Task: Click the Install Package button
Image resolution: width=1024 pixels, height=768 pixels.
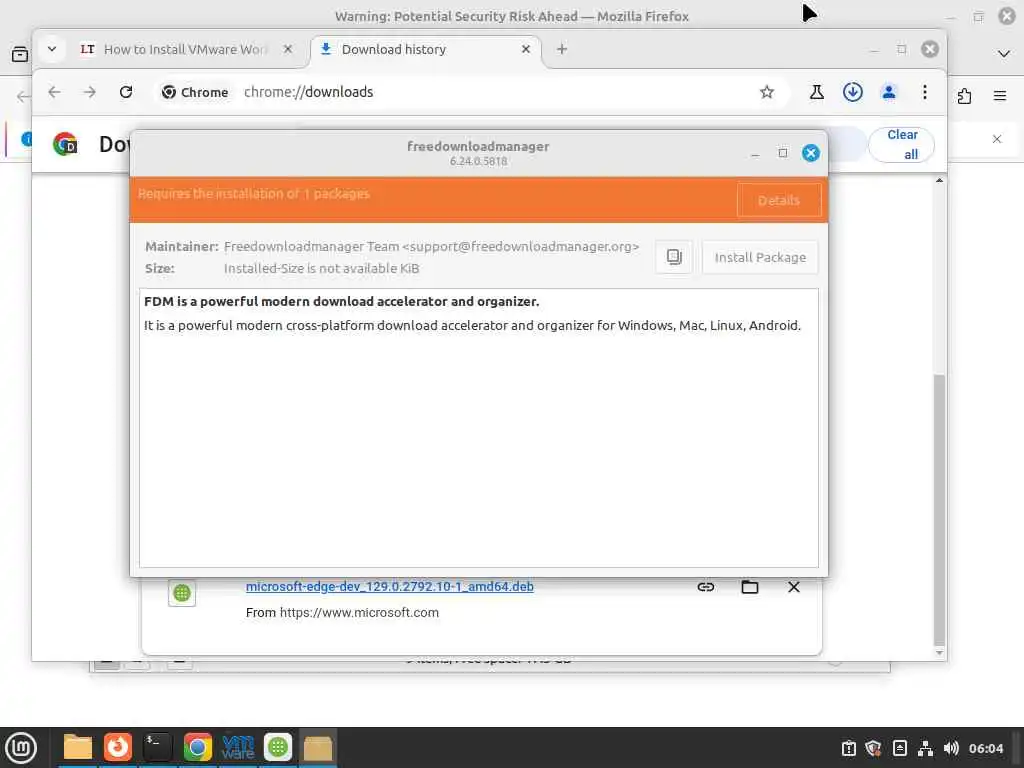Action: [760, 257]
